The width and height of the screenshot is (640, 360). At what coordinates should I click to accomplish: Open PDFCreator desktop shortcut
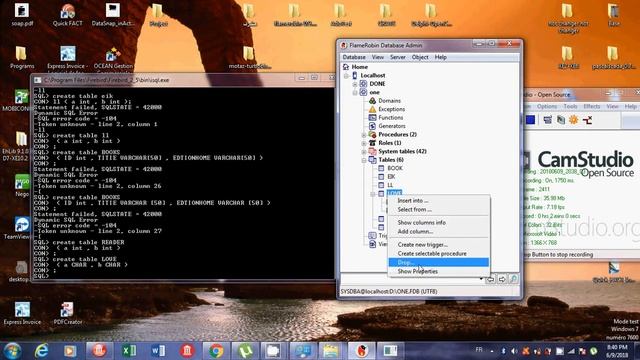tap(67, 313)
